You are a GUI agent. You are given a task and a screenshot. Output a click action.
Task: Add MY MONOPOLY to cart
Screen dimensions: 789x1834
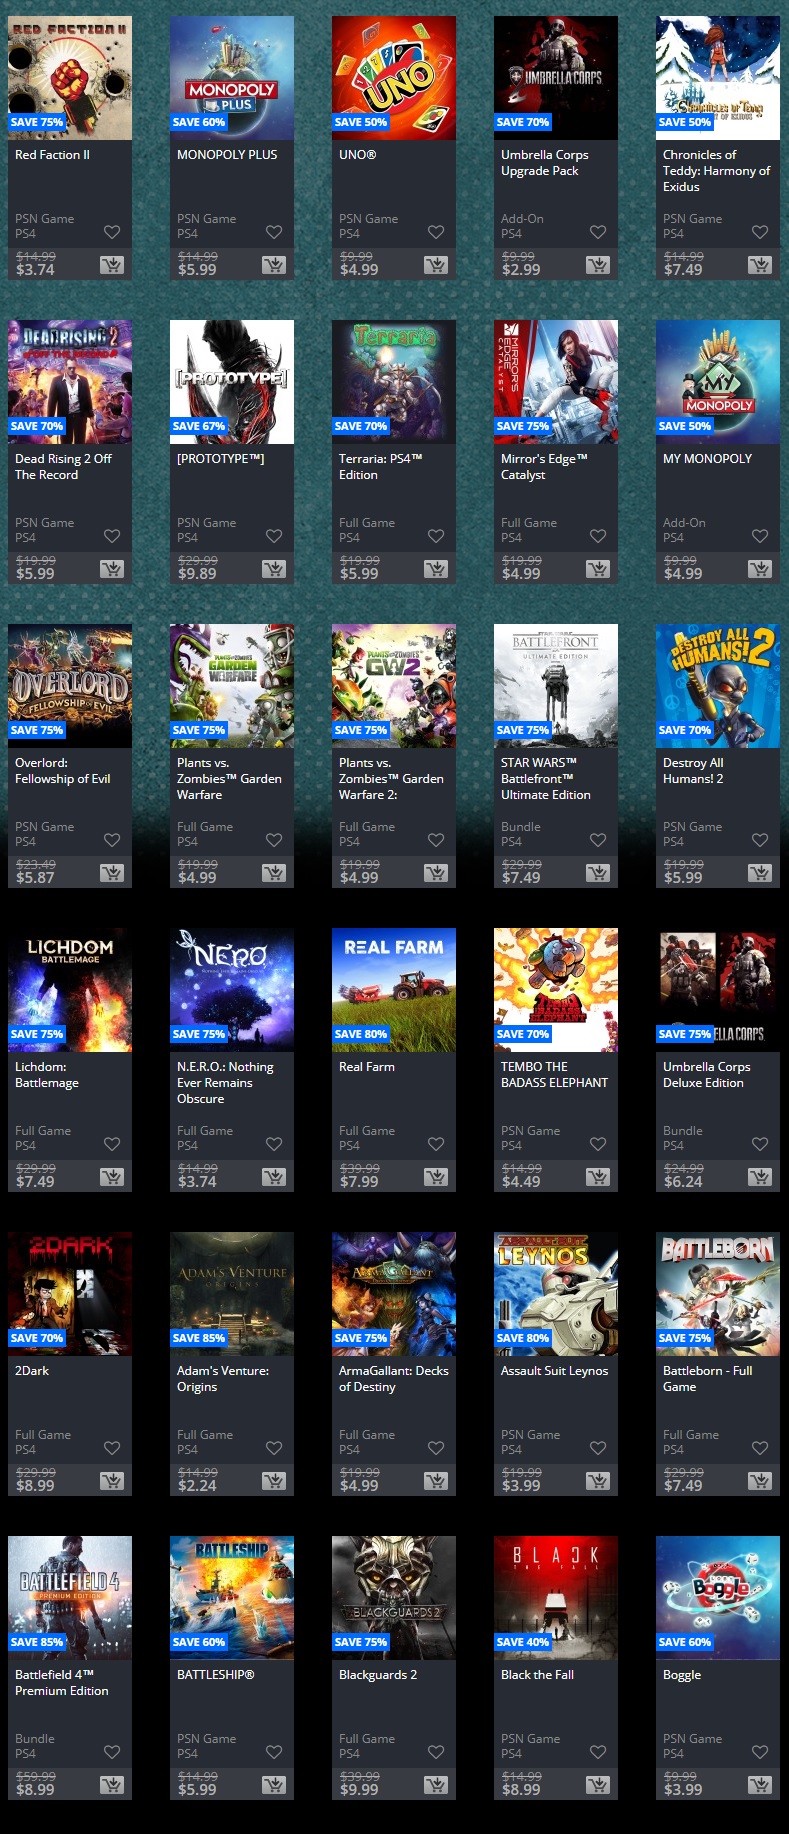(760, 569)
